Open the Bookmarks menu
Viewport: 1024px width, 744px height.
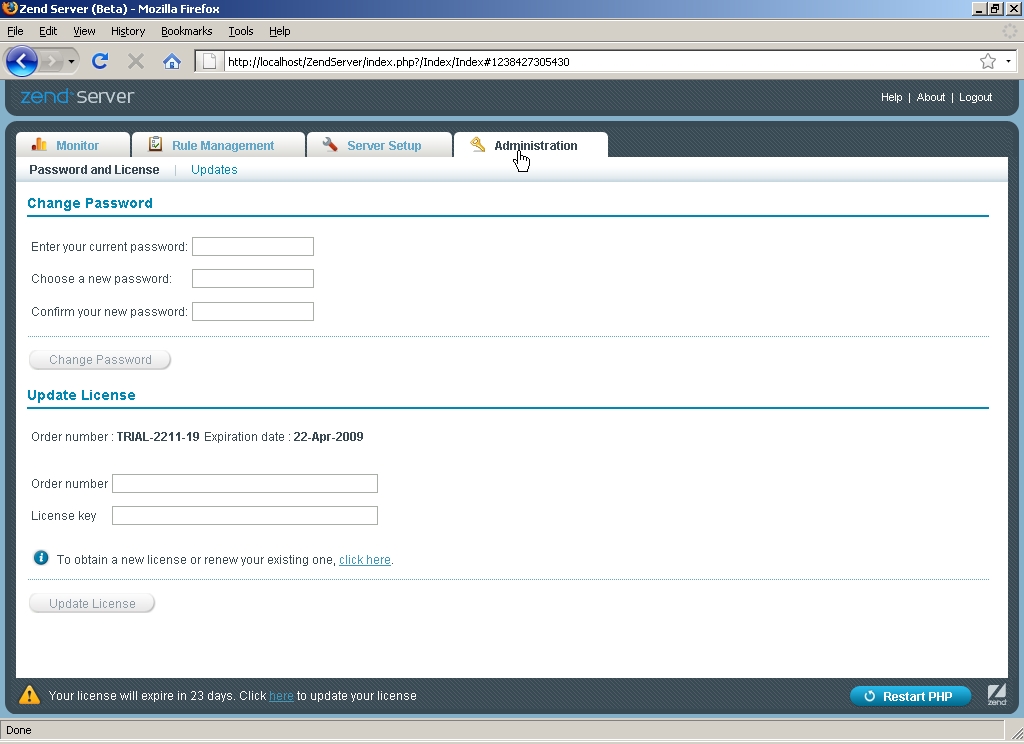pyautogui.click(x=186, y=31)
